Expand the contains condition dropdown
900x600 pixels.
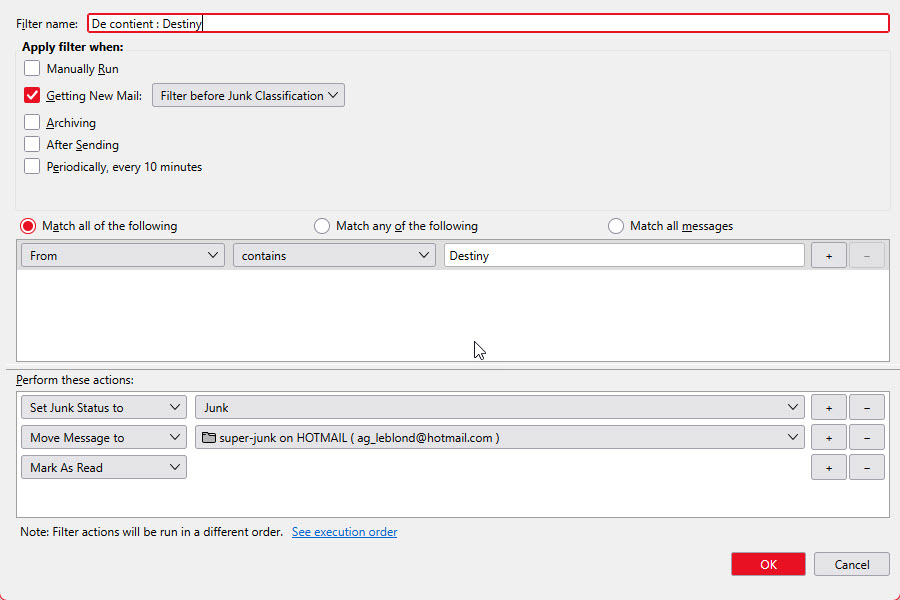tap(333, 256)
